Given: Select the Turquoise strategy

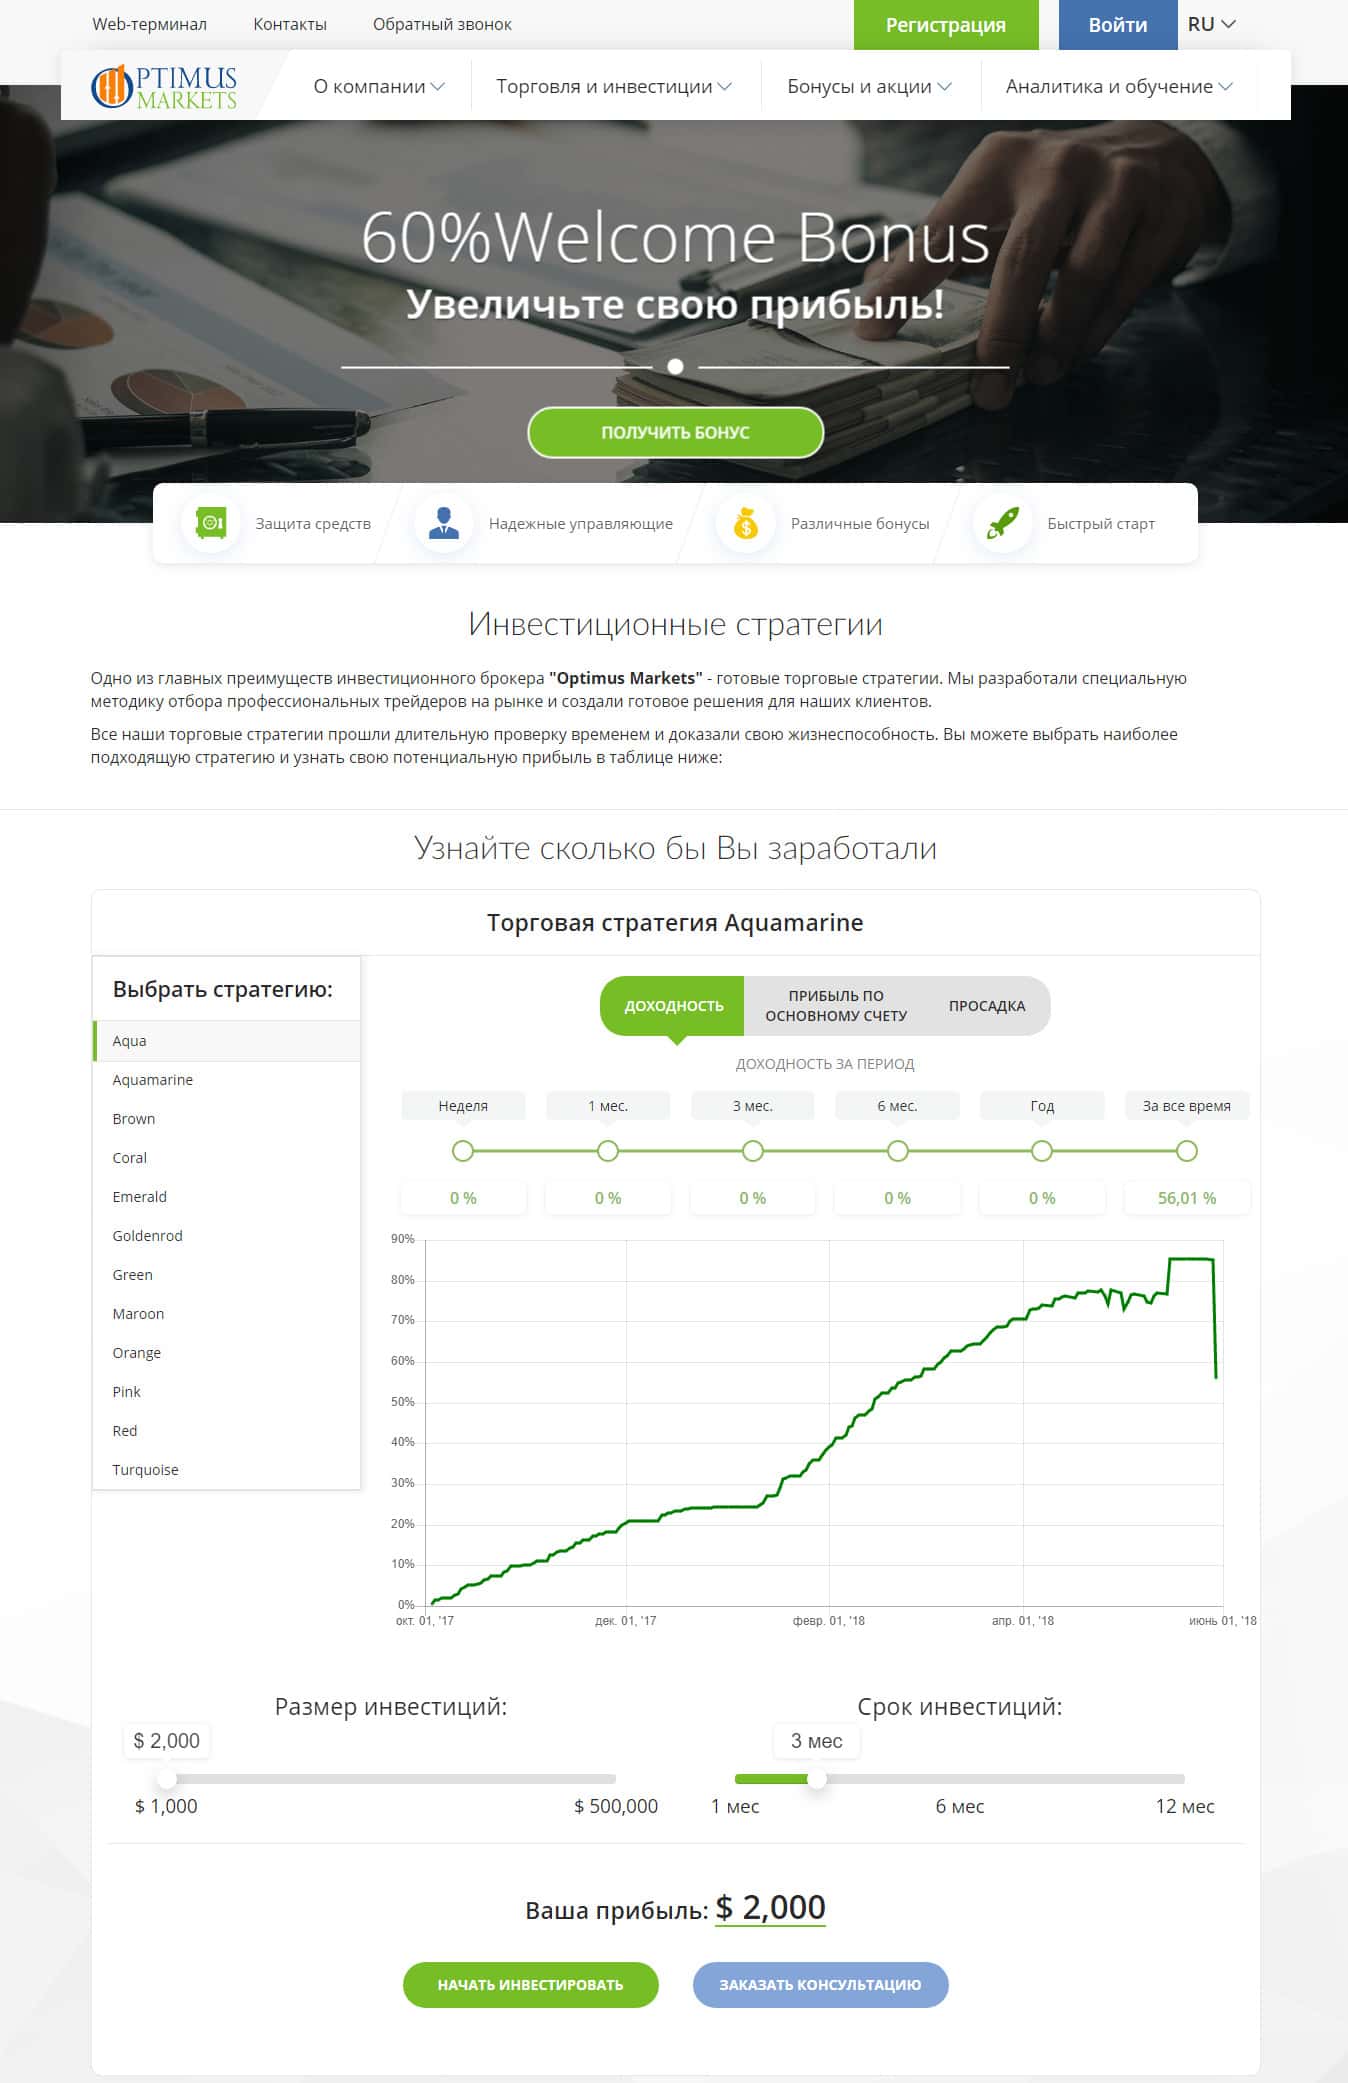Looking at the screenshot, I should click(226, 1470).
